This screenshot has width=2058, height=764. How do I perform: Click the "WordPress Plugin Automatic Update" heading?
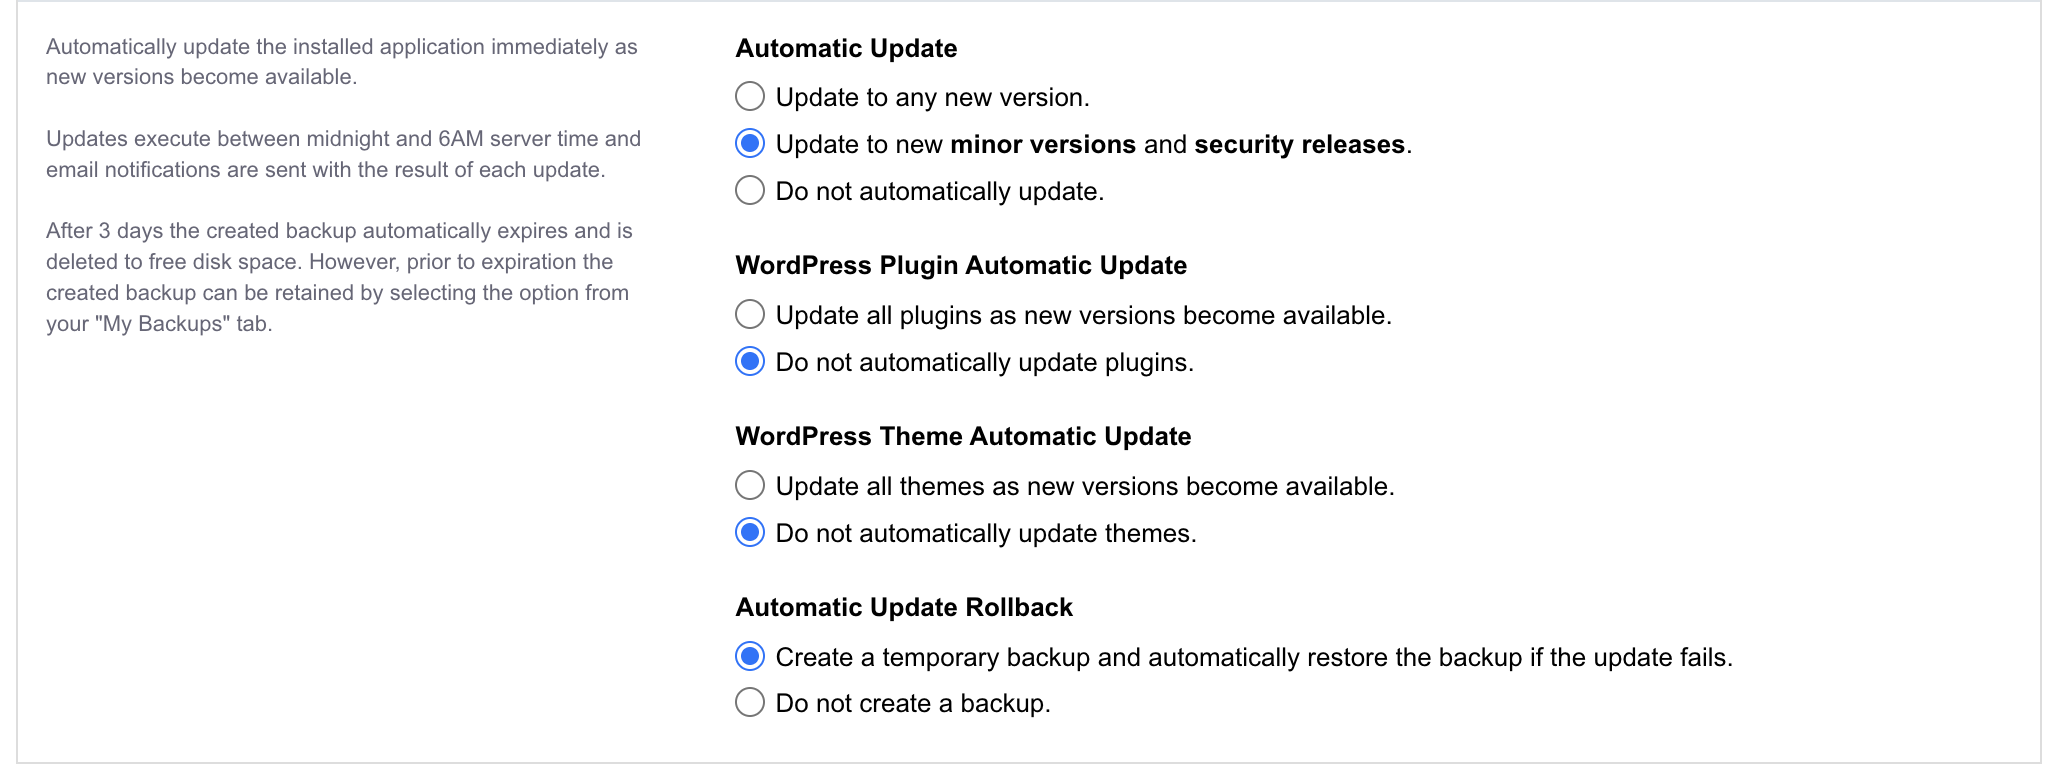(961, 265)
